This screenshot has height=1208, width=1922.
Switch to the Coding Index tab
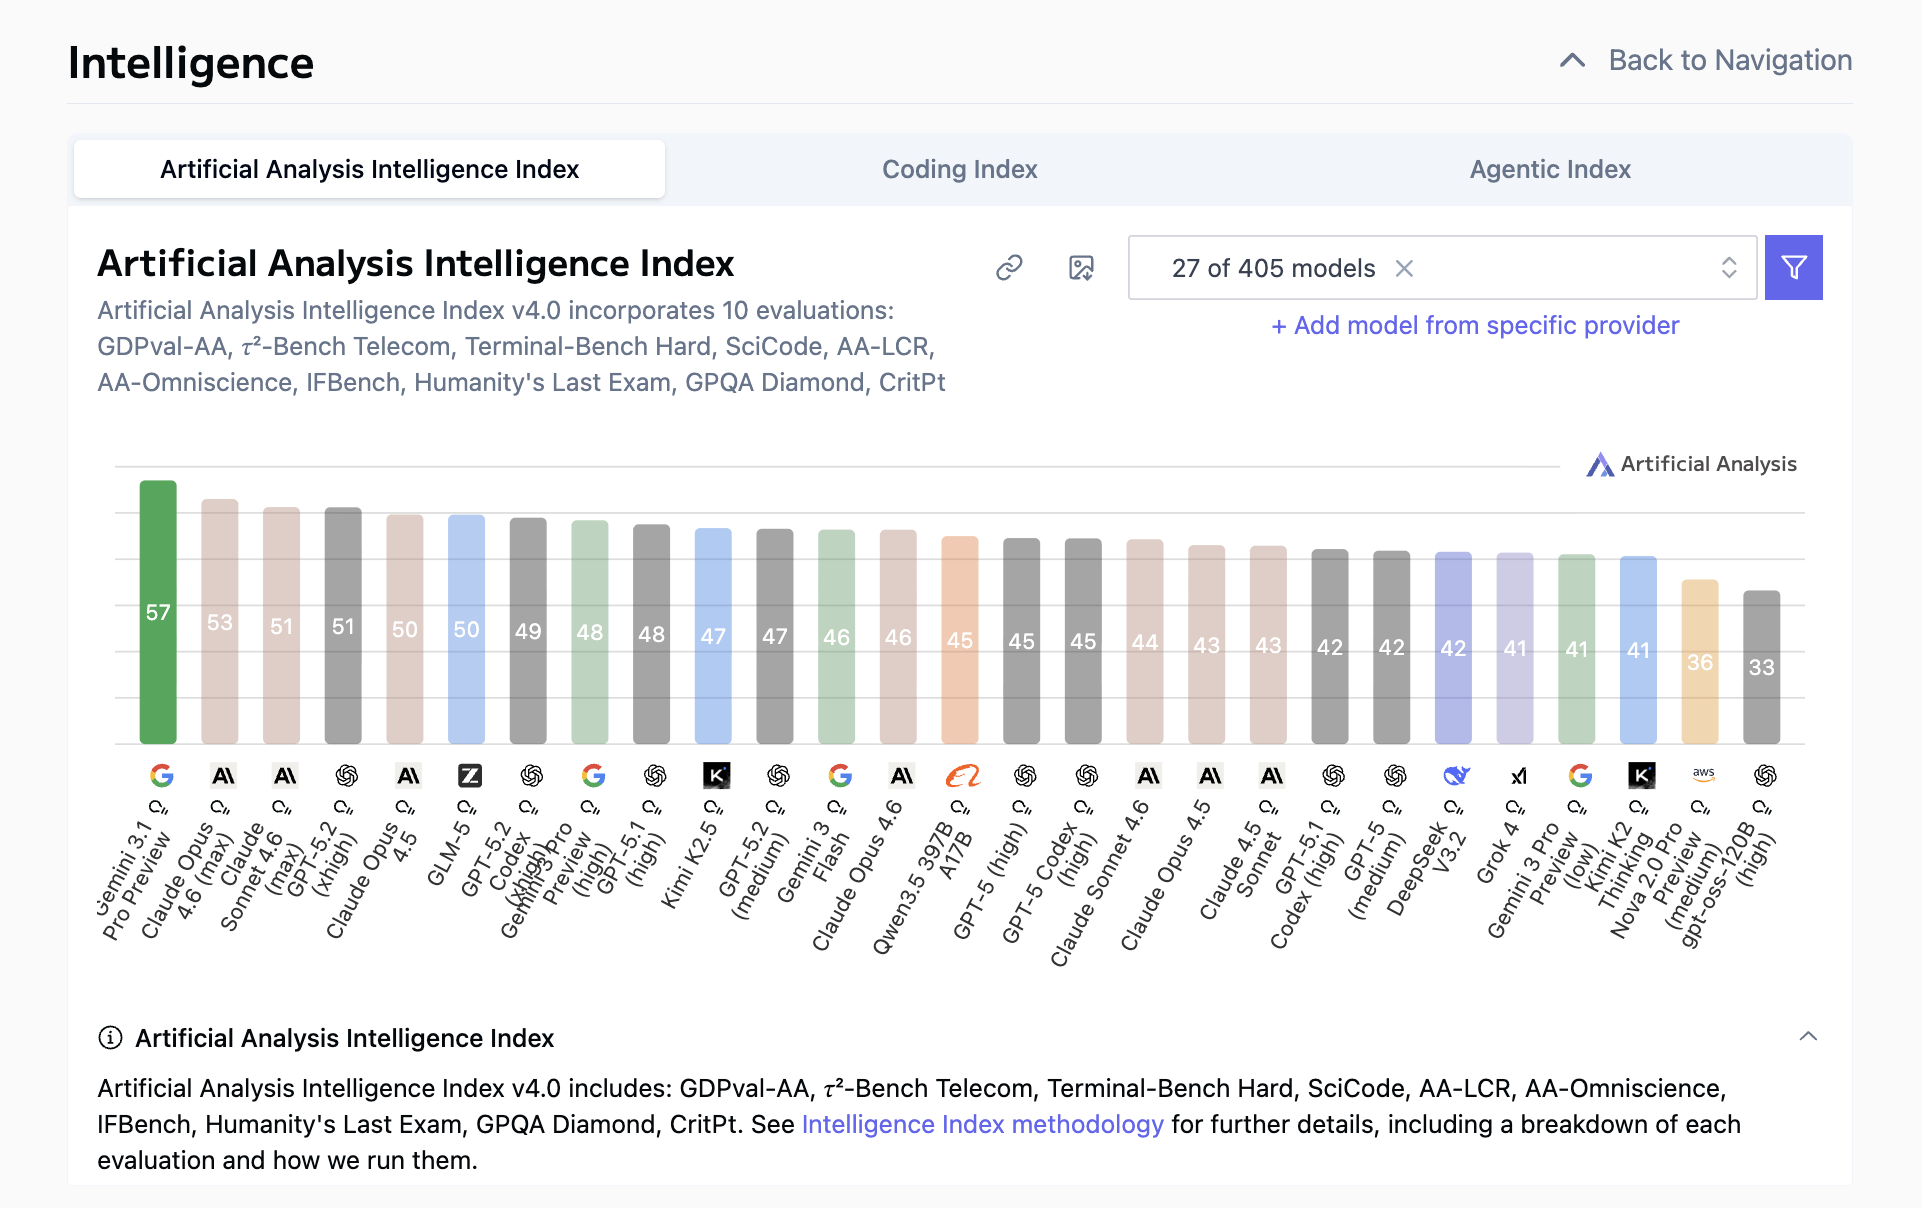pos(959,169)
